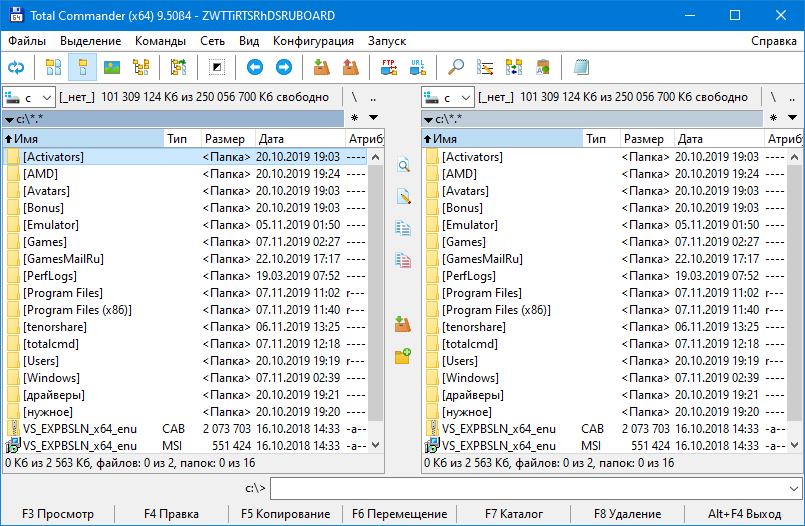
Task: Open left panel directory history arrow
Action: [x=373, y=118]
